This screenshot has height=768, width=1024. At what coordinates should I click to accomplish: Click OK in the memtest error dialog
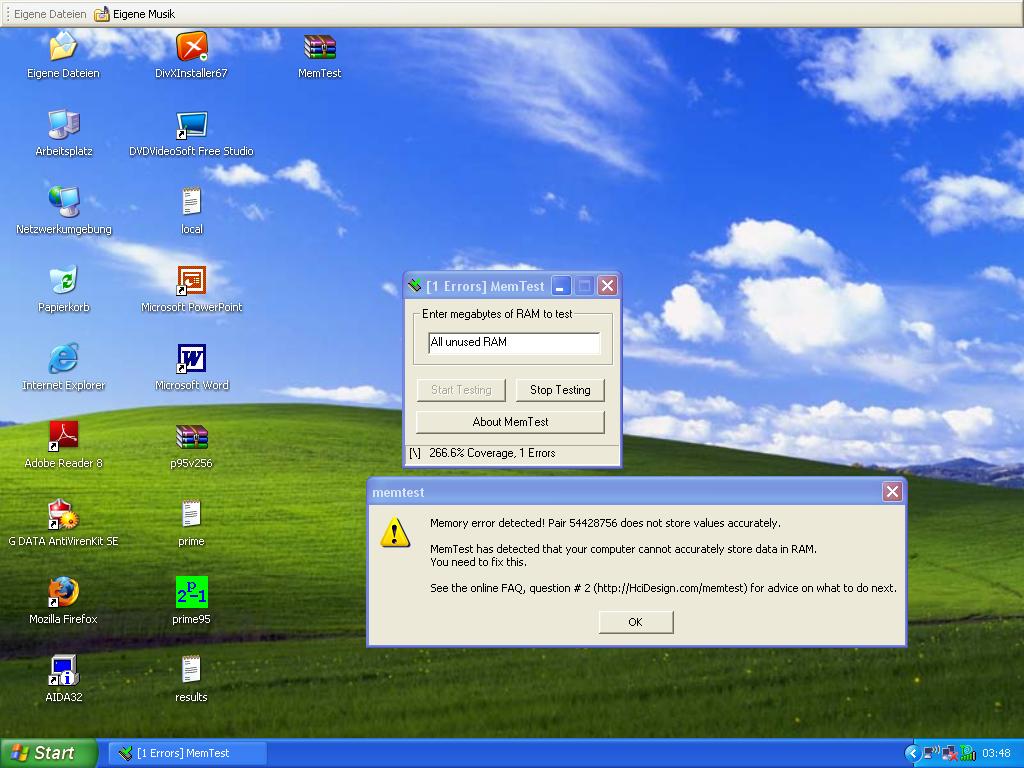click(x=635, y=622)
